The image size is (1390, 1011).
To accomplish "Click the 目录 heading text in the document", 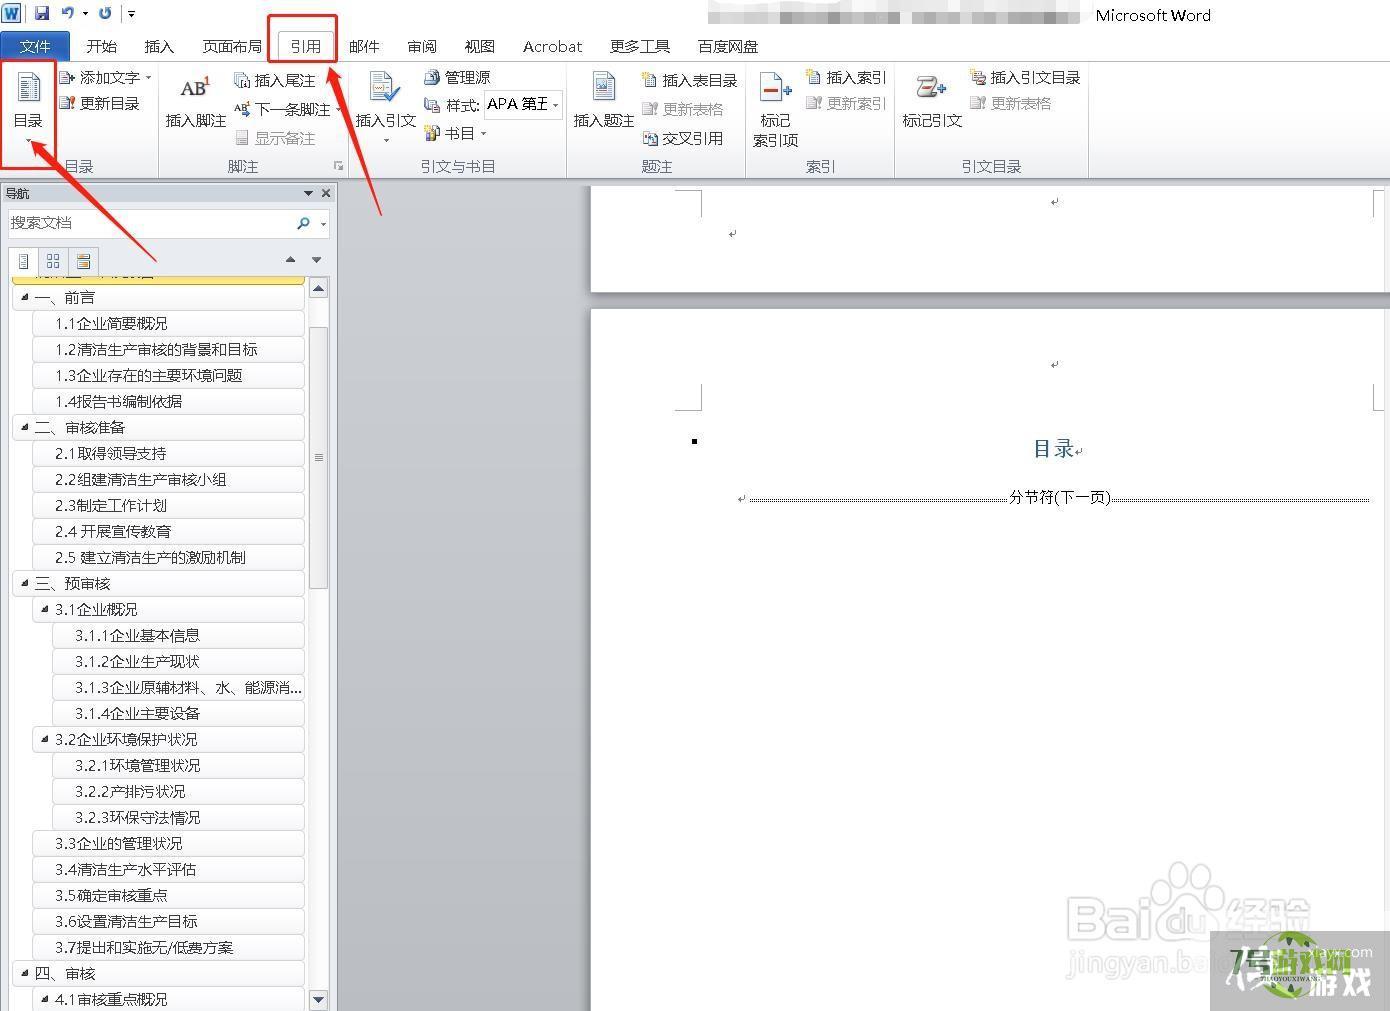I will pyautogui.click(x=1054, y=449).
